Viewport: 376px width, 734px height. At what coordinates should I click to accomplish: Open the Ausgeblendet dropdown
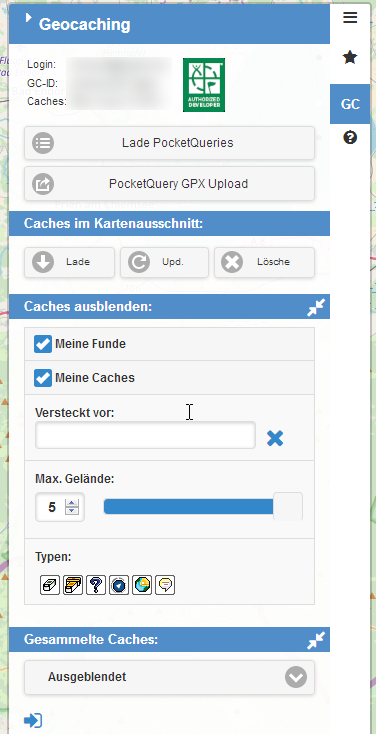point(170,677)
